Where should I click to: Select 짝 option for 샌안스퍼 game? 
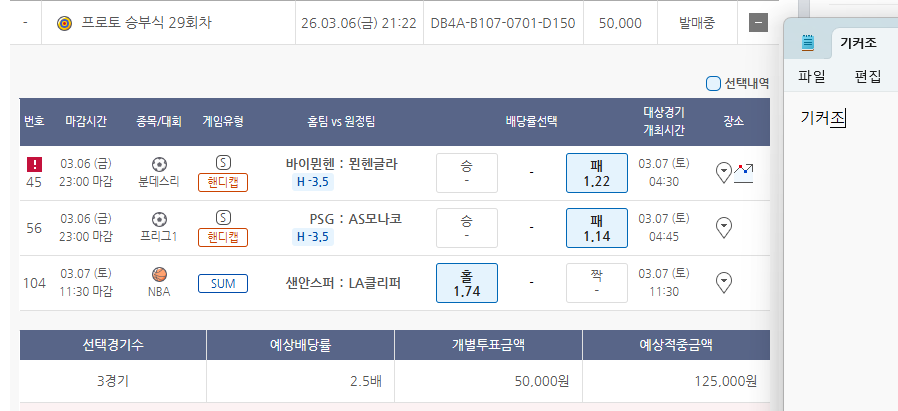tap(596, 283)
